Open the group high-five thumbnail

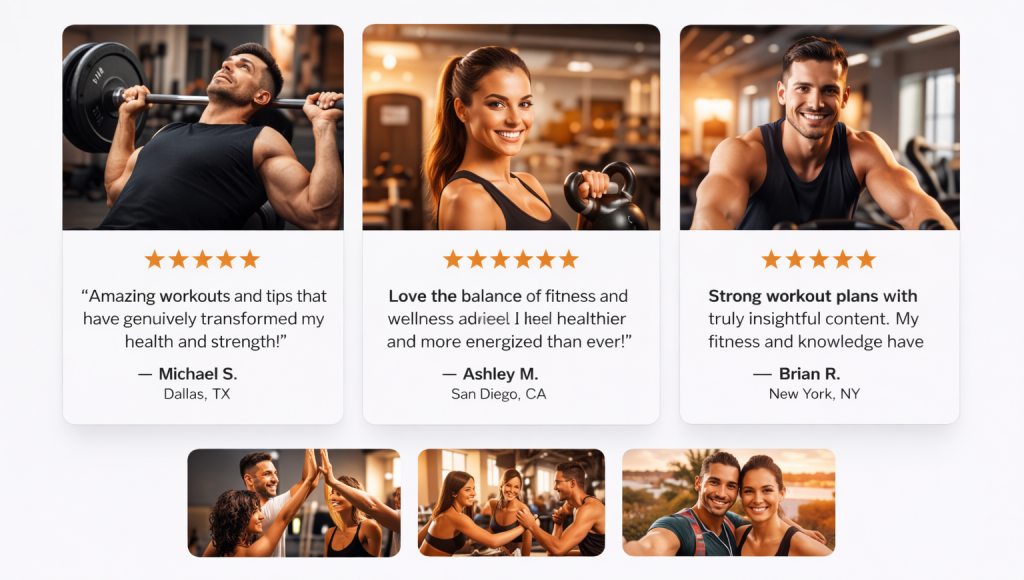pos(294,503)
